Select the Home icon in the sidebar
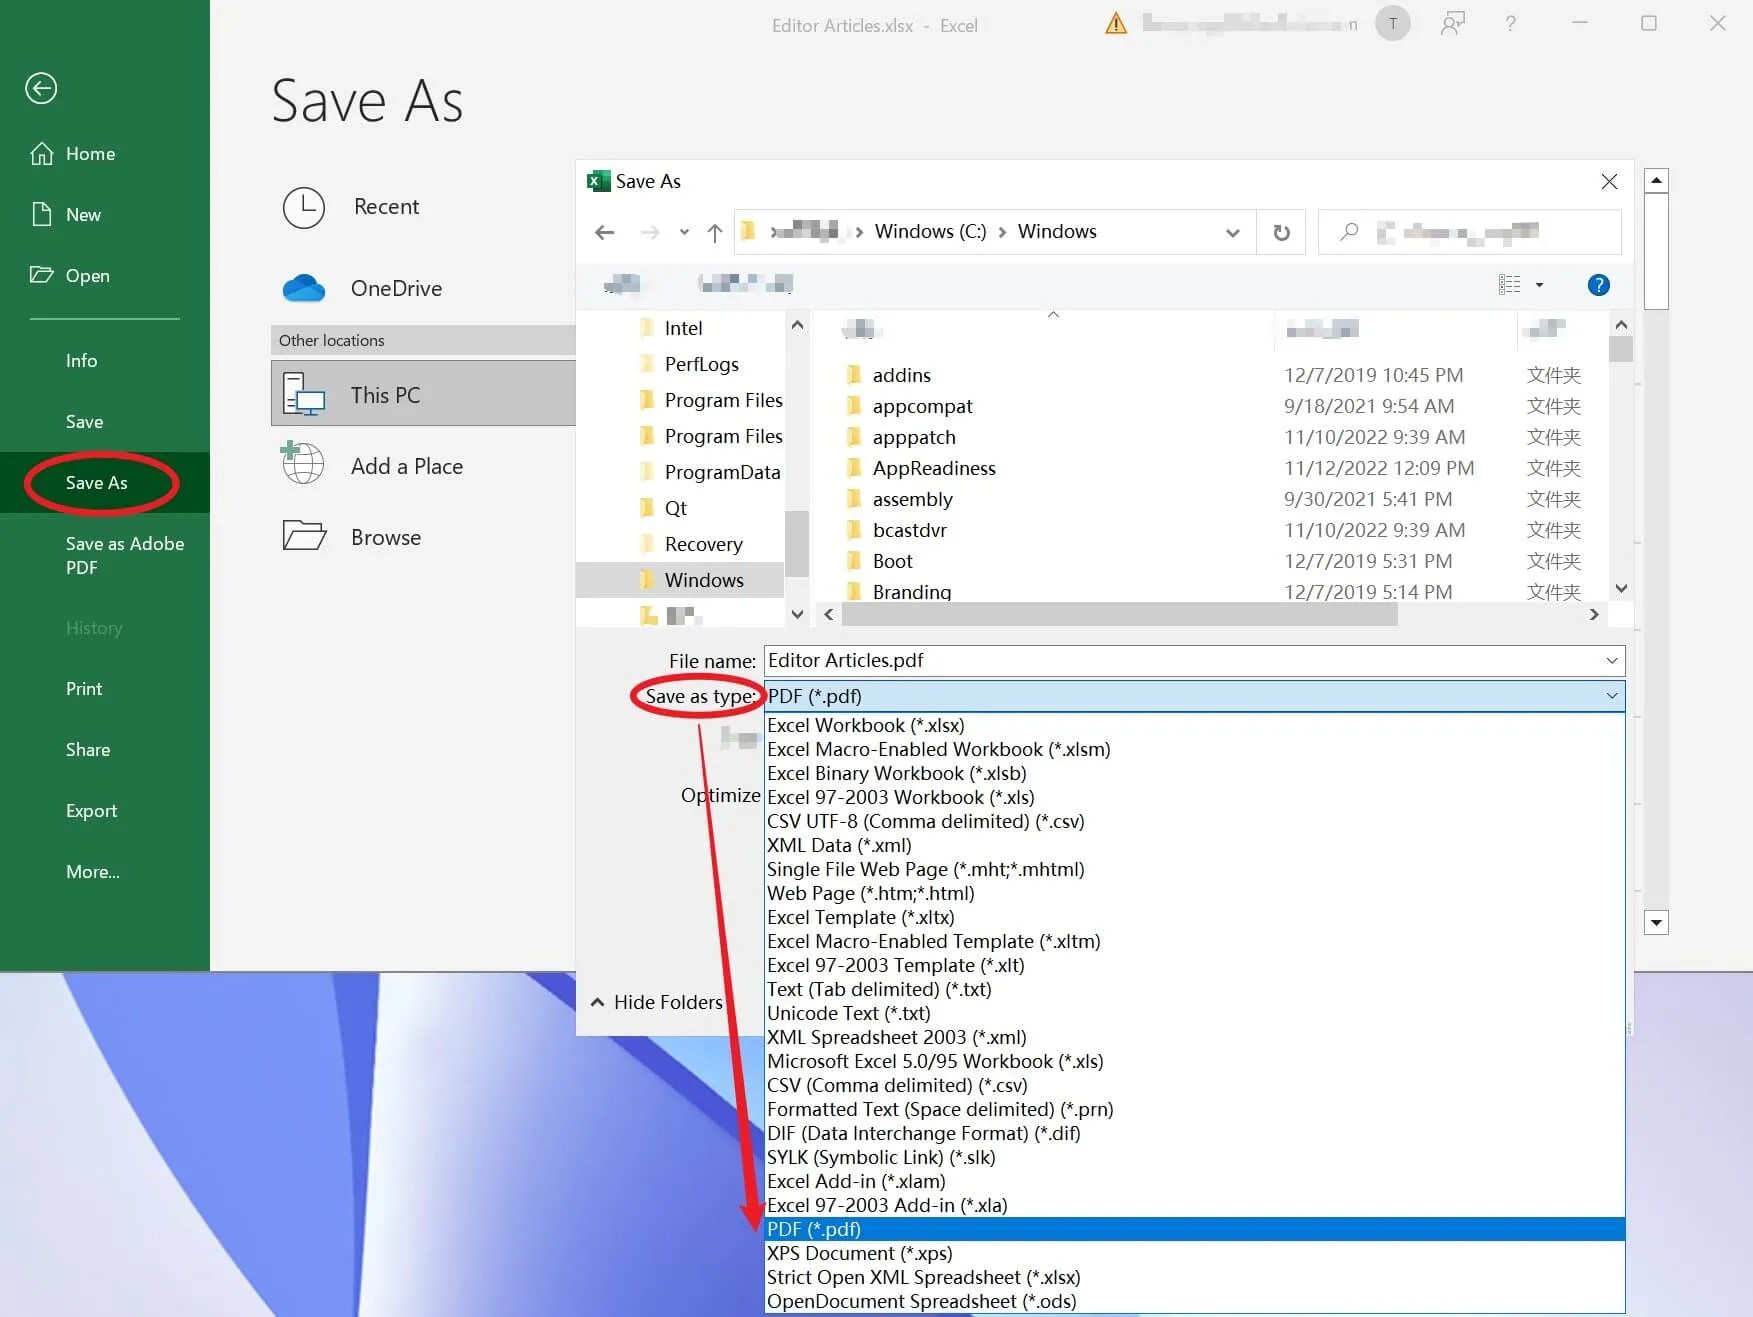Screen dimensions: 1753x1317 (x=41, y=152)
